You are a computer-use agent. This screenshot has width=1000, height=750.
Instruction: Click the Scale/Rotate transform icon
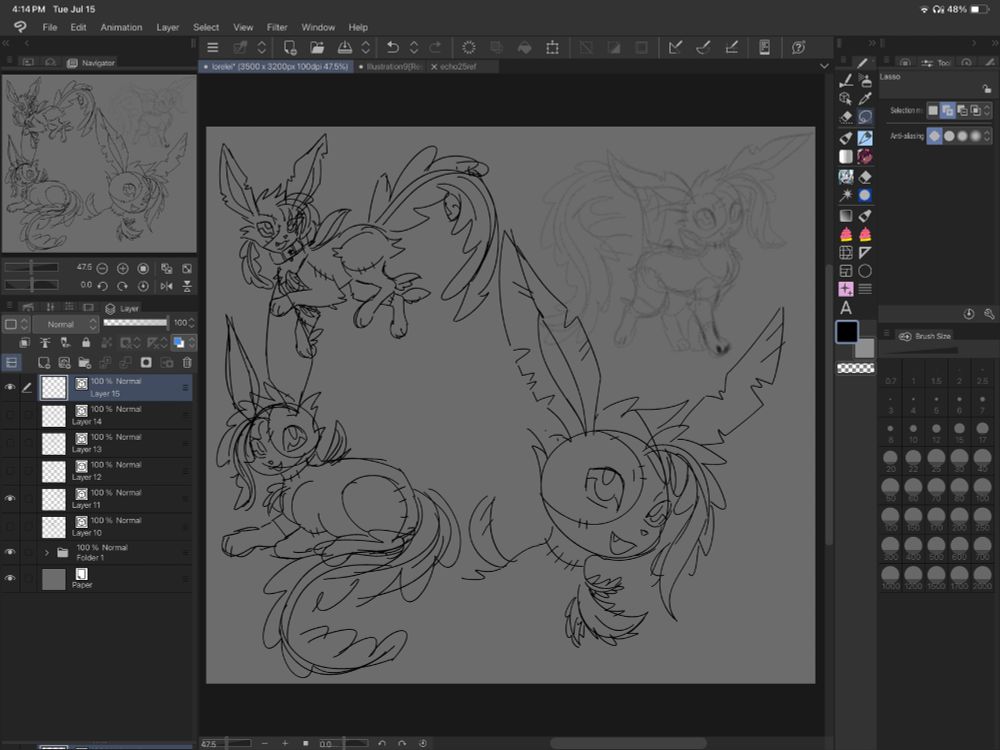pos(552,48)
